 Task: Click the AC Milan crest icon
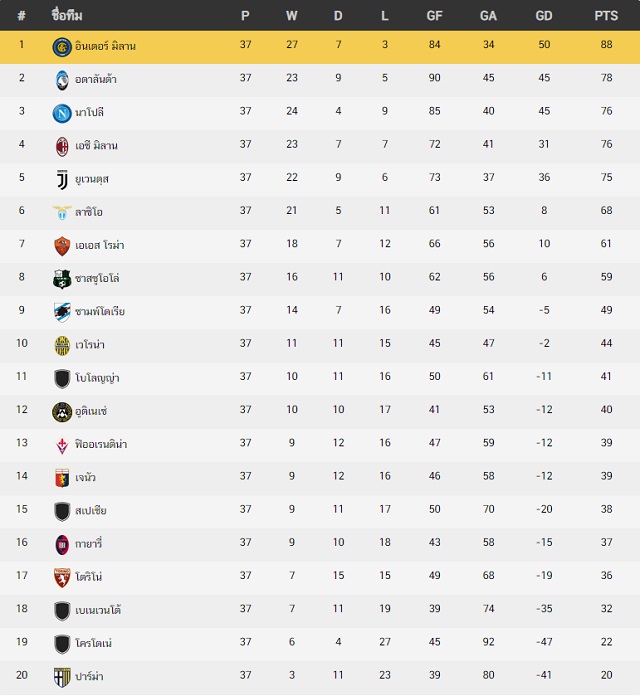[62, 146]
